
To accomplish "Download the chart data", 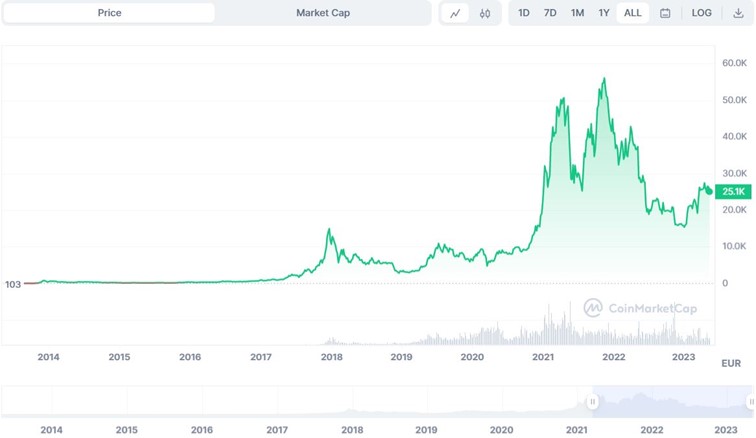I will pos(738,13).
